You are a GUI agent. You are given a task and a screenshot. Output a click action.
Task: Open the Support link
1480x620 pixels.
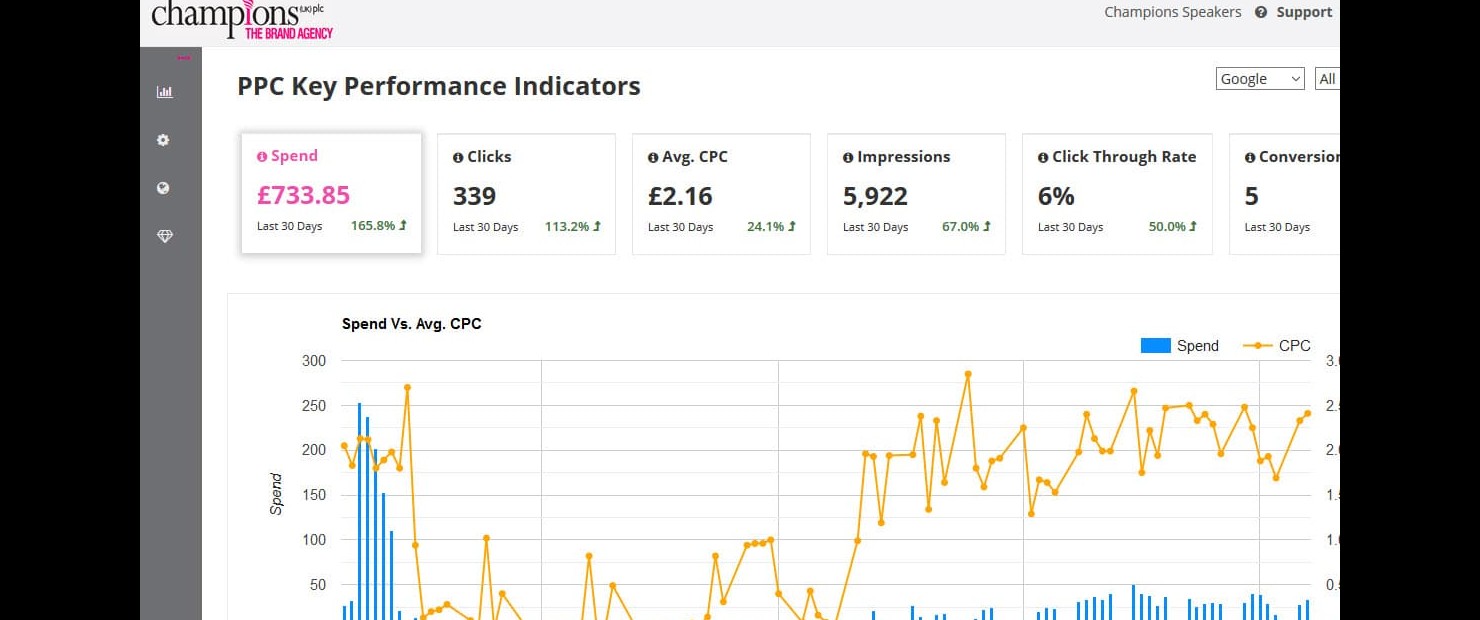pyautogui.click(x=1304, y=13)
